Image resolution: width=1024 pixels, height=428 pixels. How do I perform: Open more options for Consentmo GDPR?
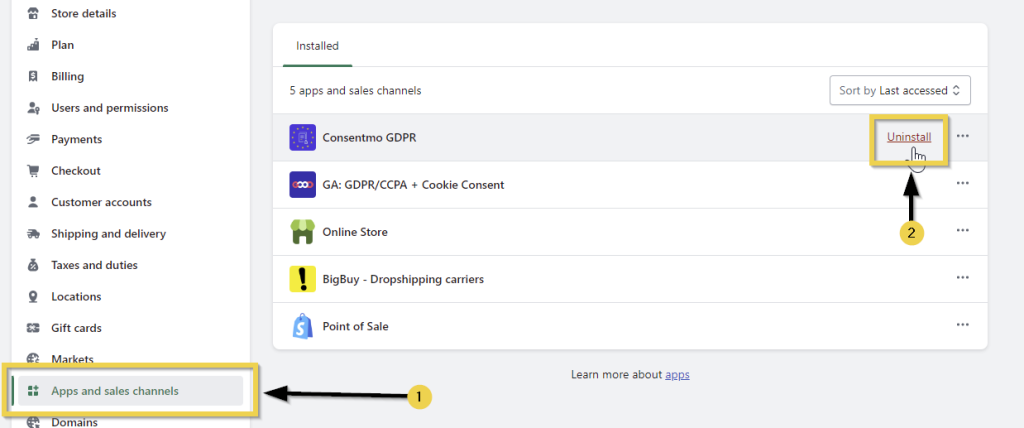point(963,137)
